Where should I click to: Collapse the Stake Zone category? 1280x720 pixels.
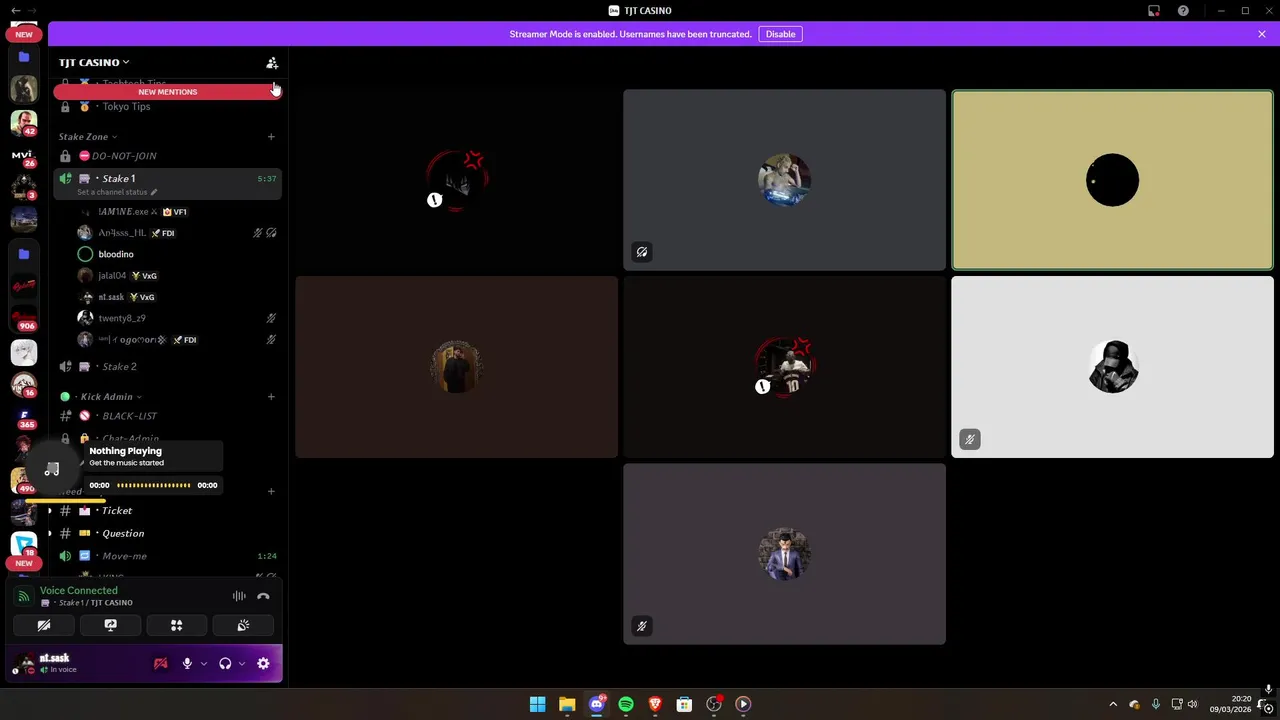point(88,136)
